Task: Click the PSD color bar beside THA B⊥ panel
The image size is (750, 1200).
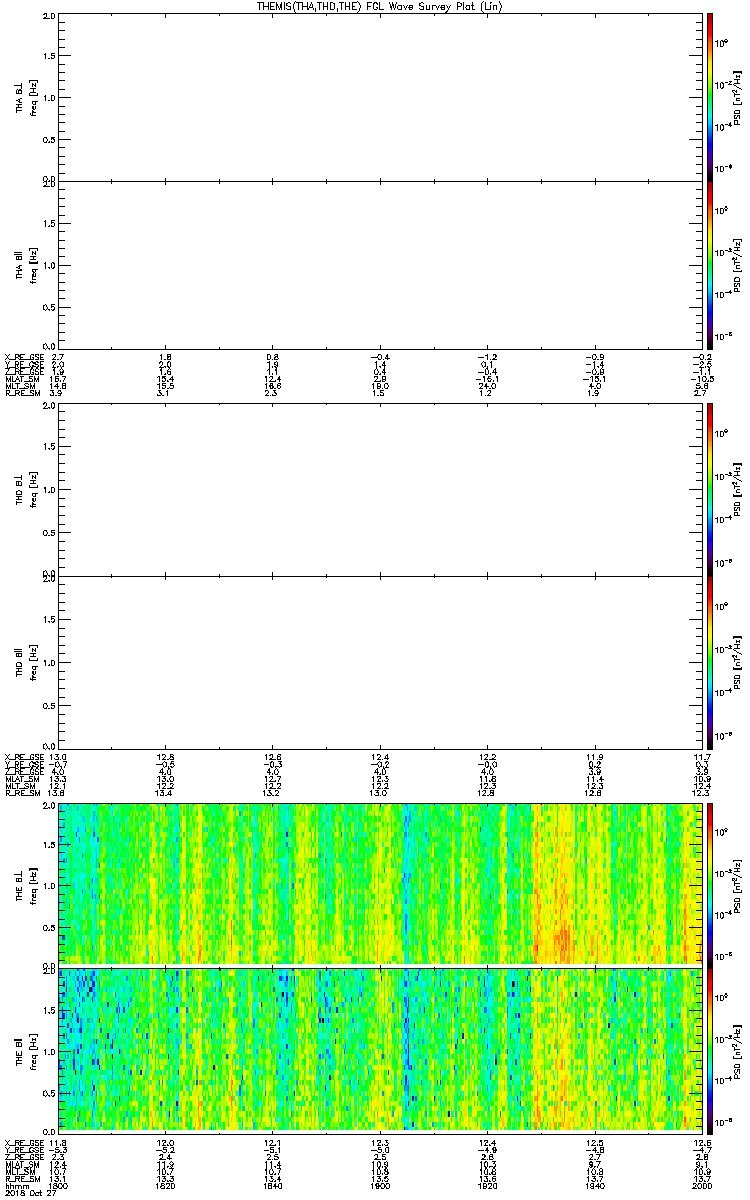Action: [709, 97]
